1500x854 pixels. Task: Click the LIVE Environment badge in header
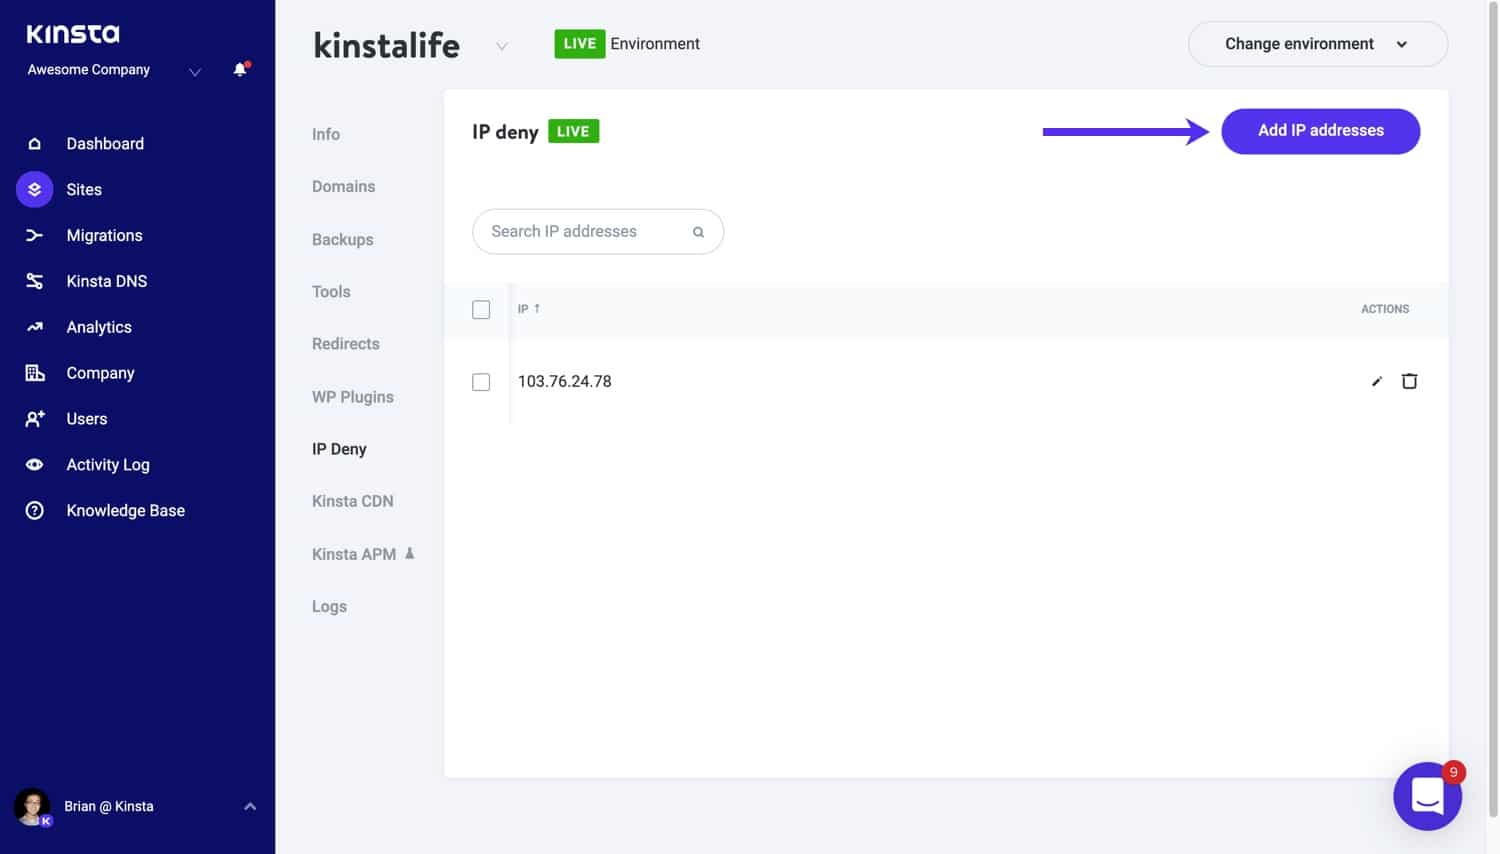coord(579,44)
